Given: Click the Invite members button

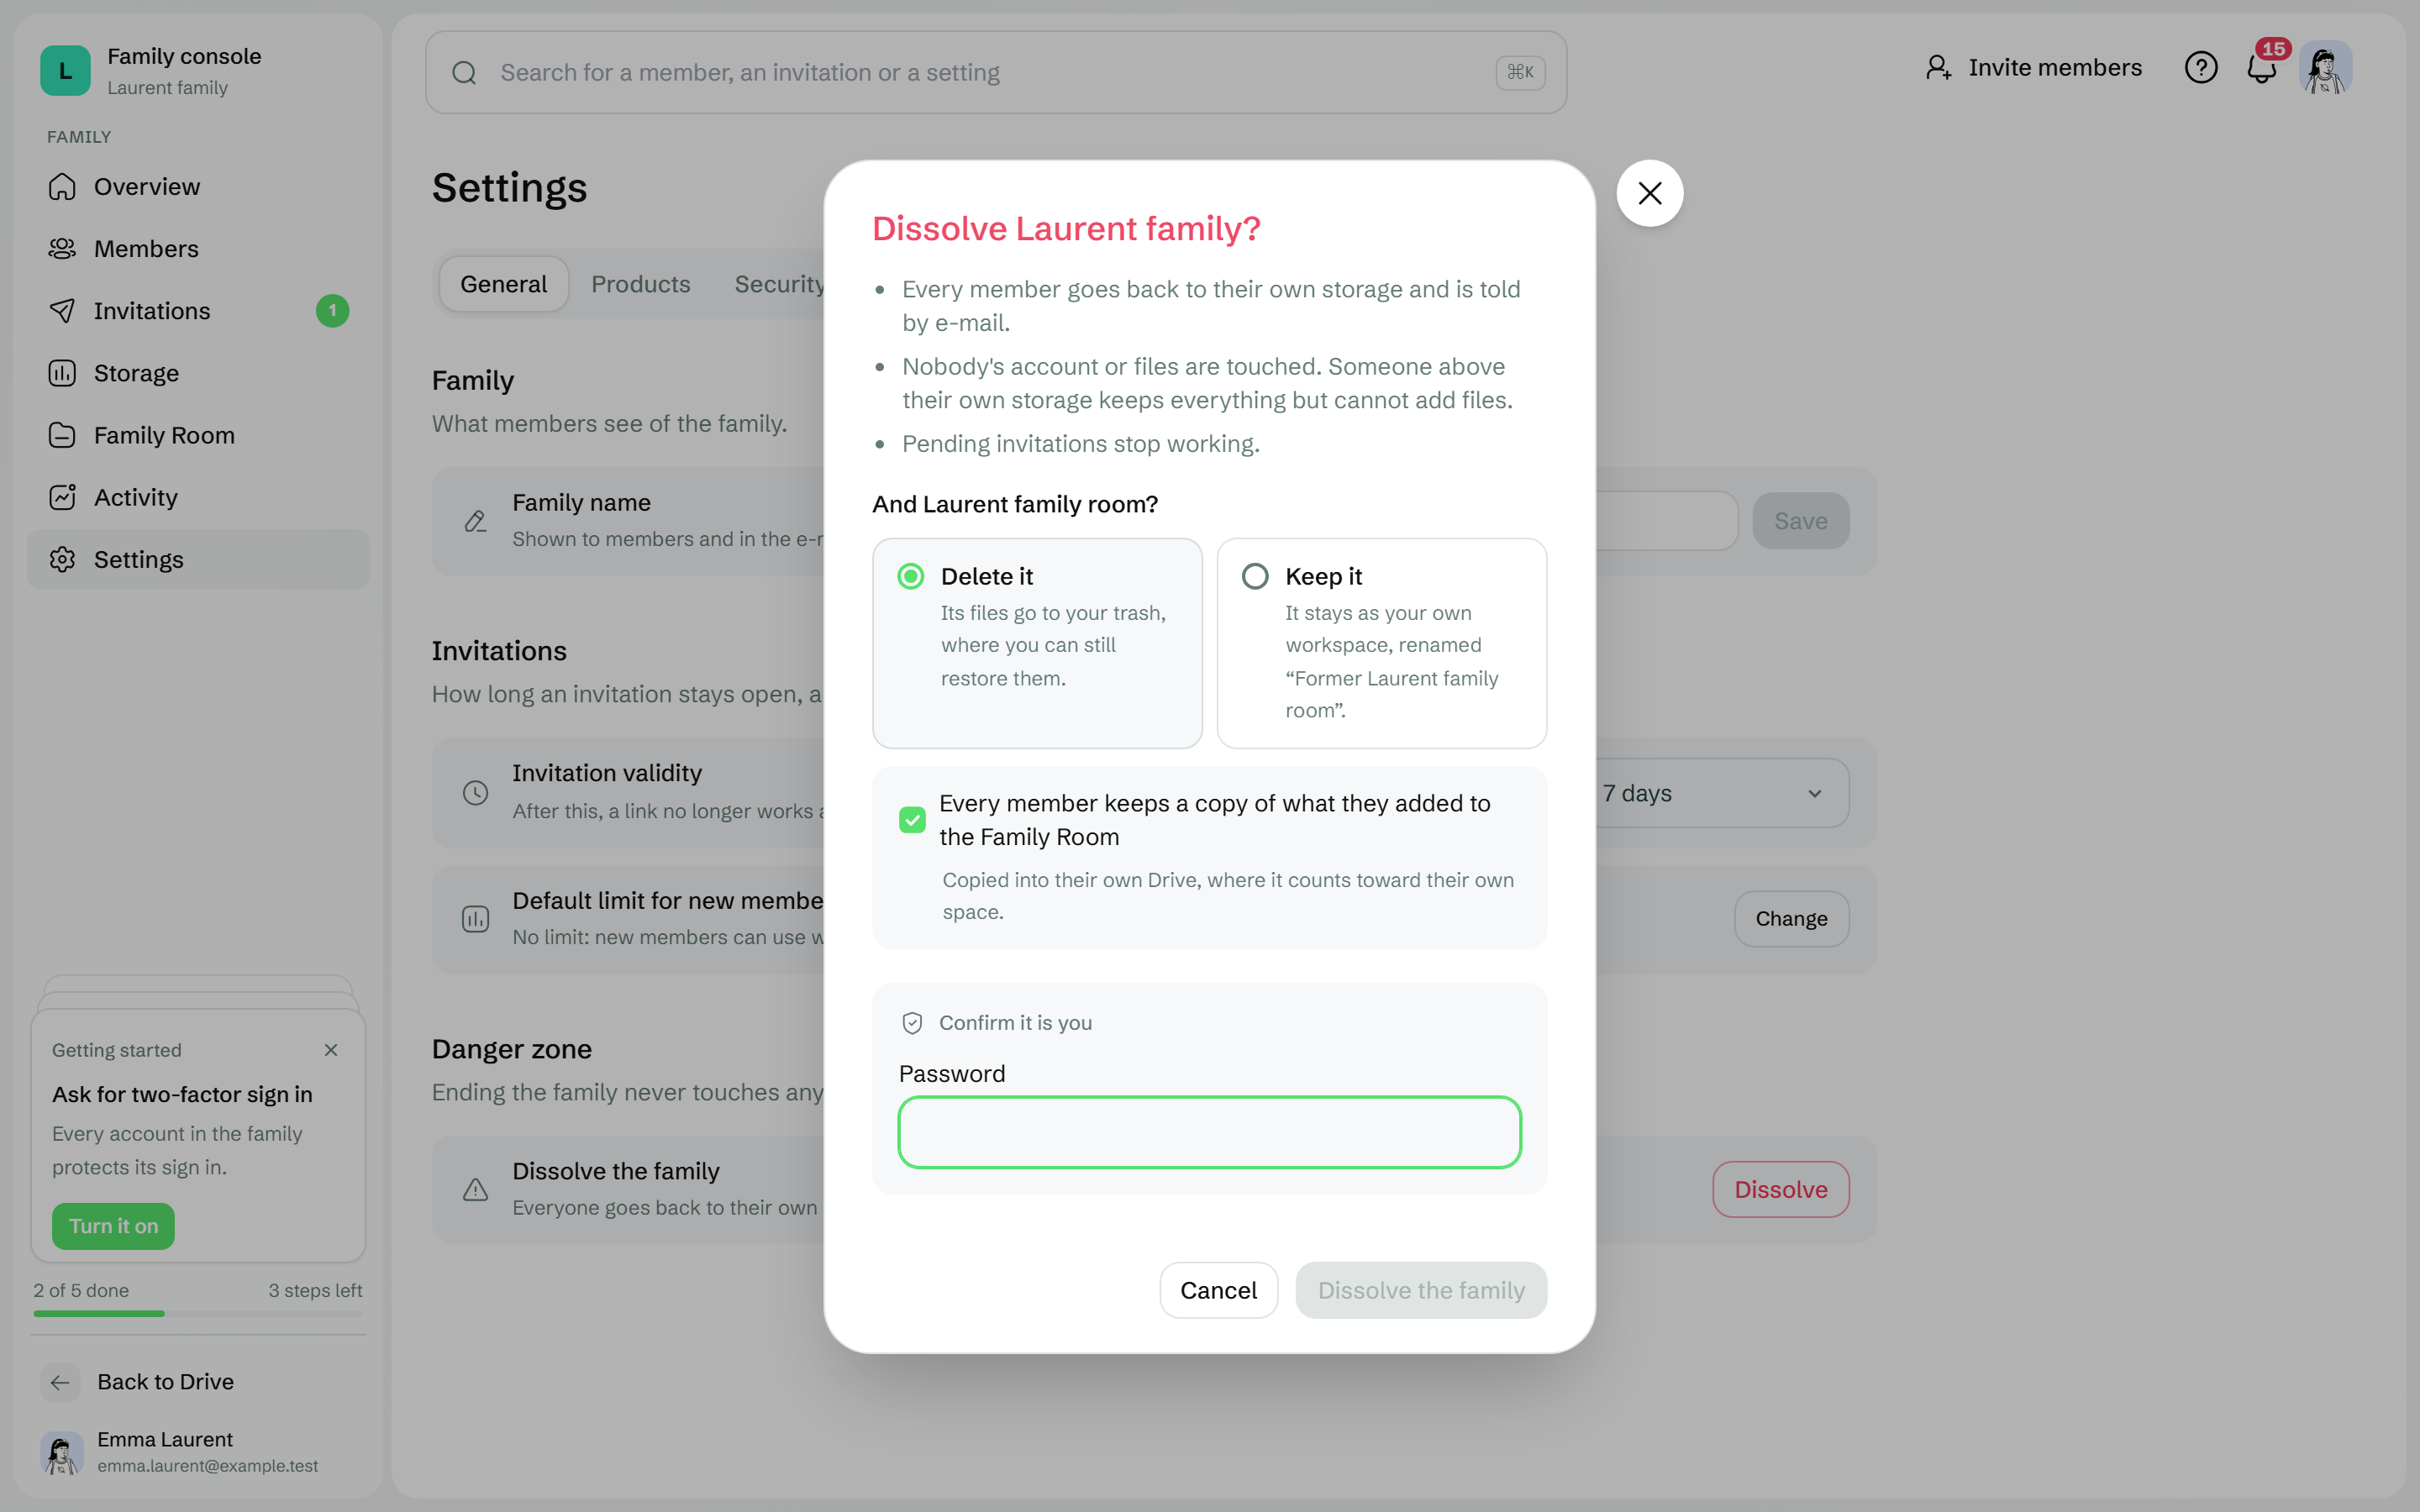Looking at the screenshot, I should (x=2033, y=68).
